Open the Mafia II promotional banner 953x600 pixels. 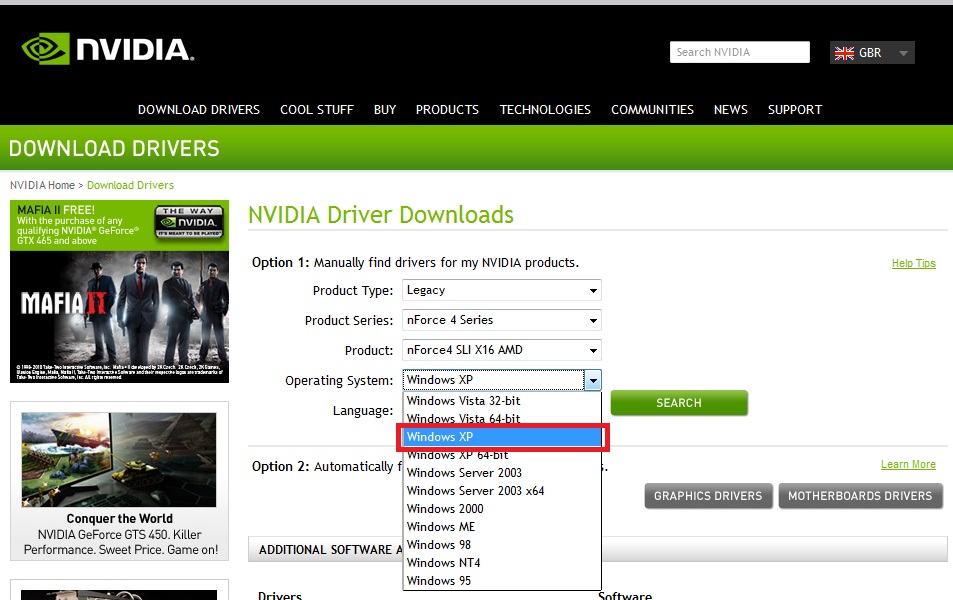[119, 291]
